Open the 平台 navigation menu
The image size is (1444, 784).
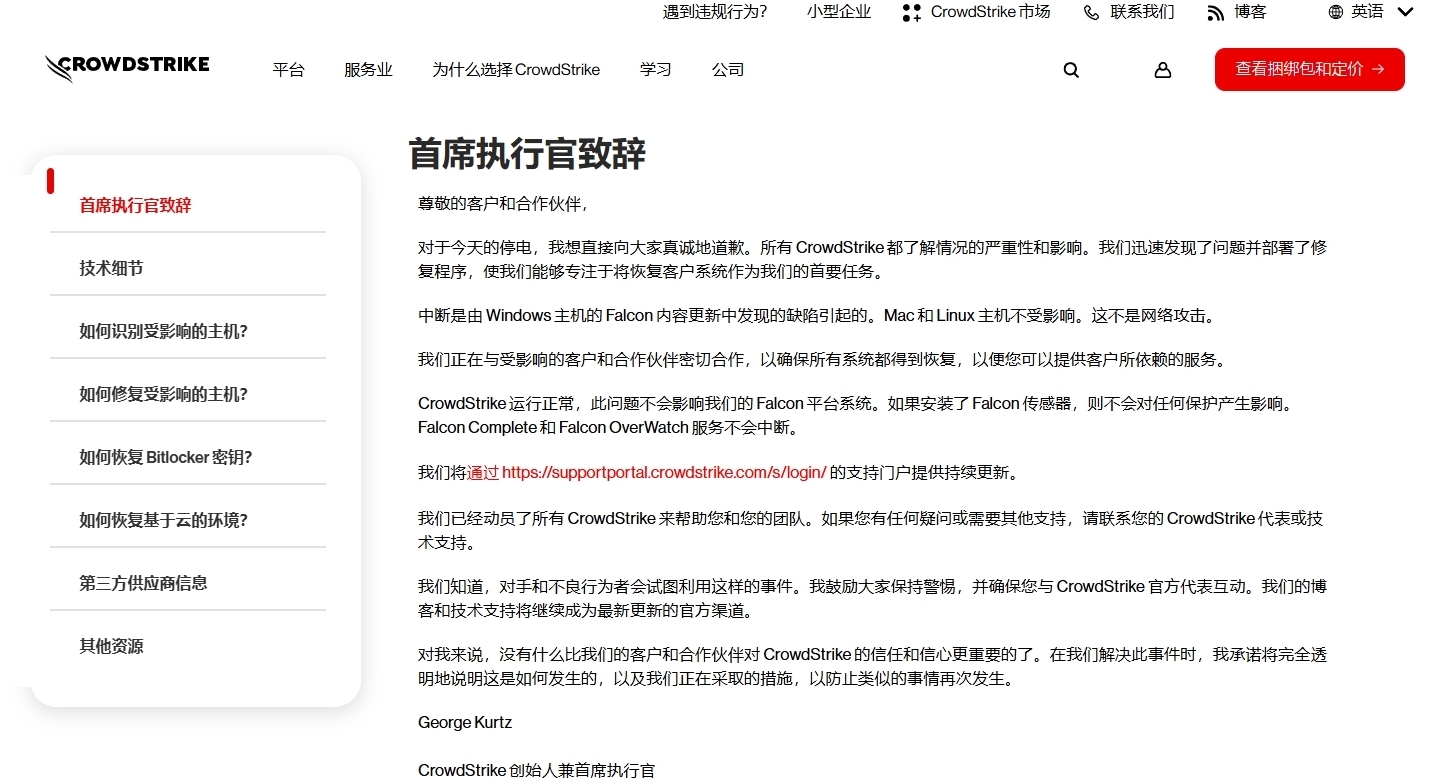[x=288, y=70]
